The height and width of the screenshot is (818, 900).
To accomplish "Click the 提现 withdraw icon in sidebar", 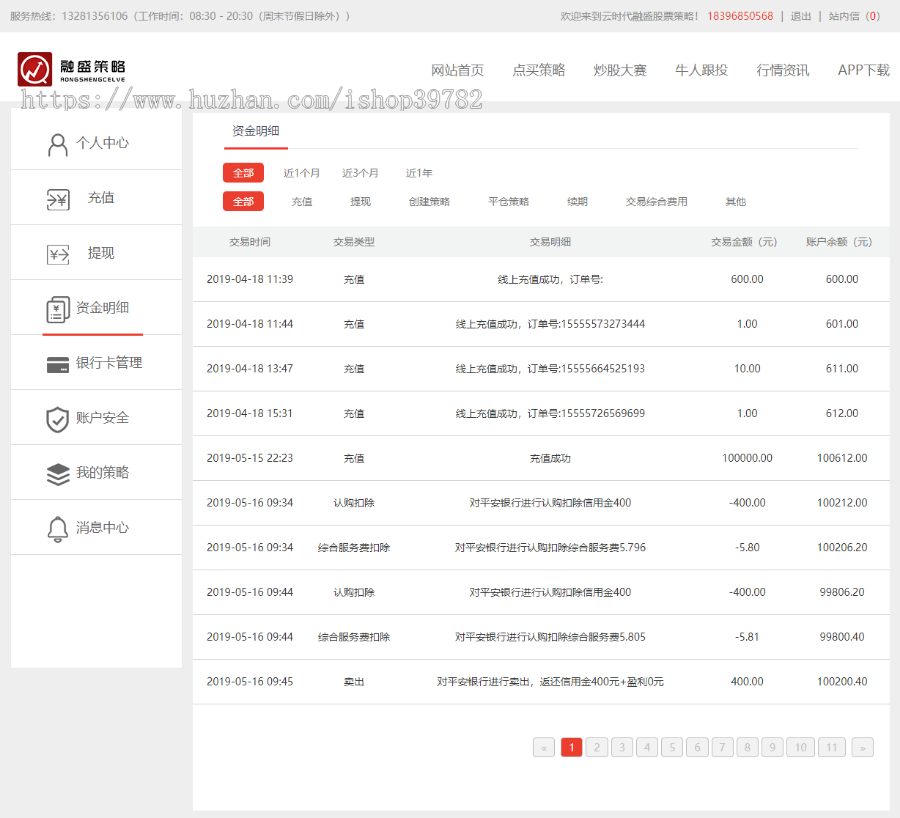I will pos(57,254).
